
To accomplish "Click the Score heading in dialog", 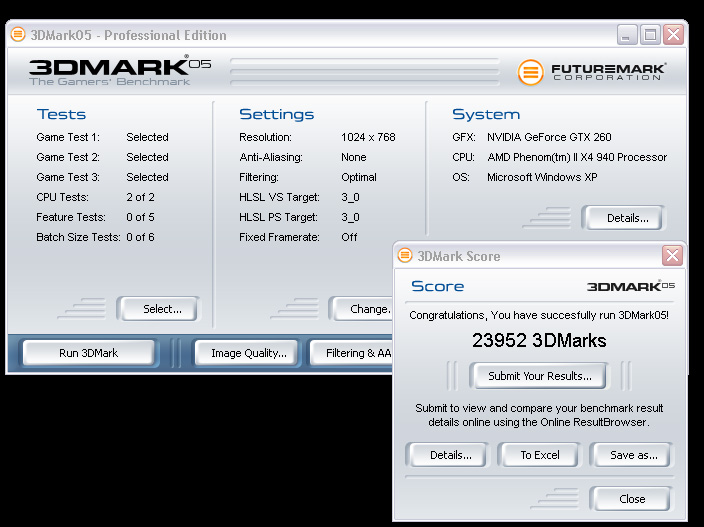I will pyautogui.click(x=437, y=286).
